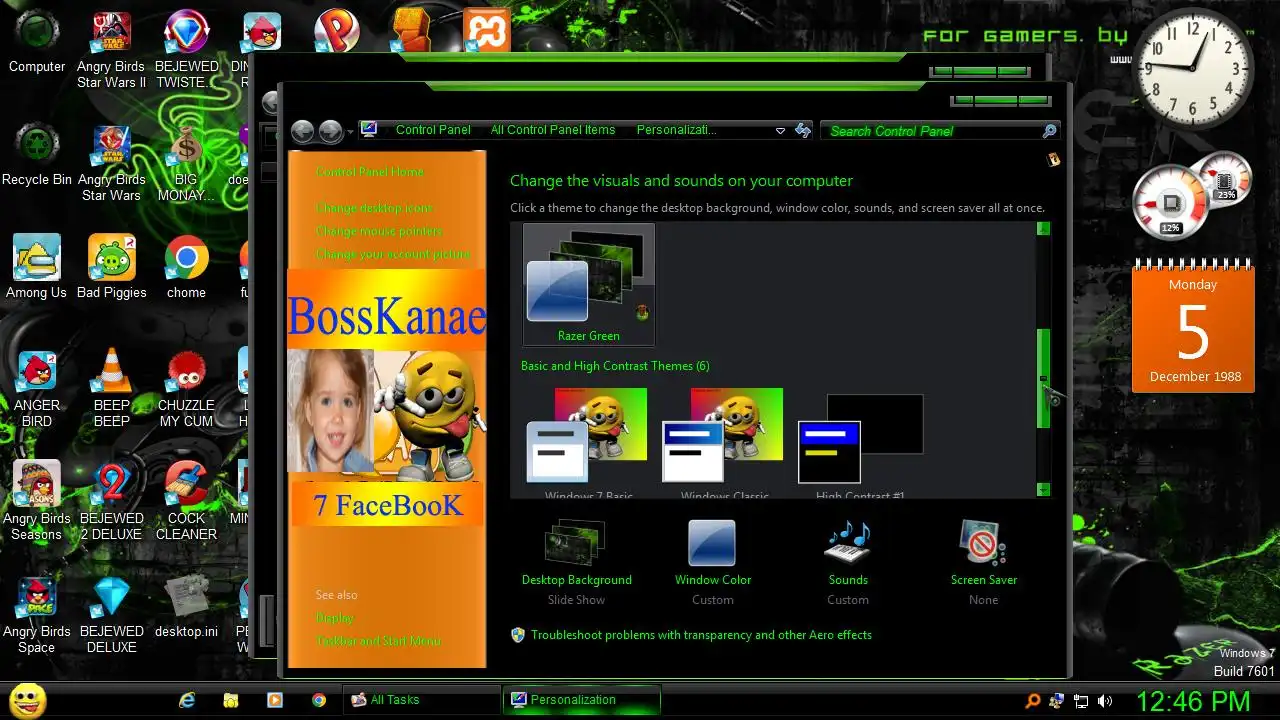Click the network tray icon
This screenshot has width=1280, height=720.
tap(1081, 701)
